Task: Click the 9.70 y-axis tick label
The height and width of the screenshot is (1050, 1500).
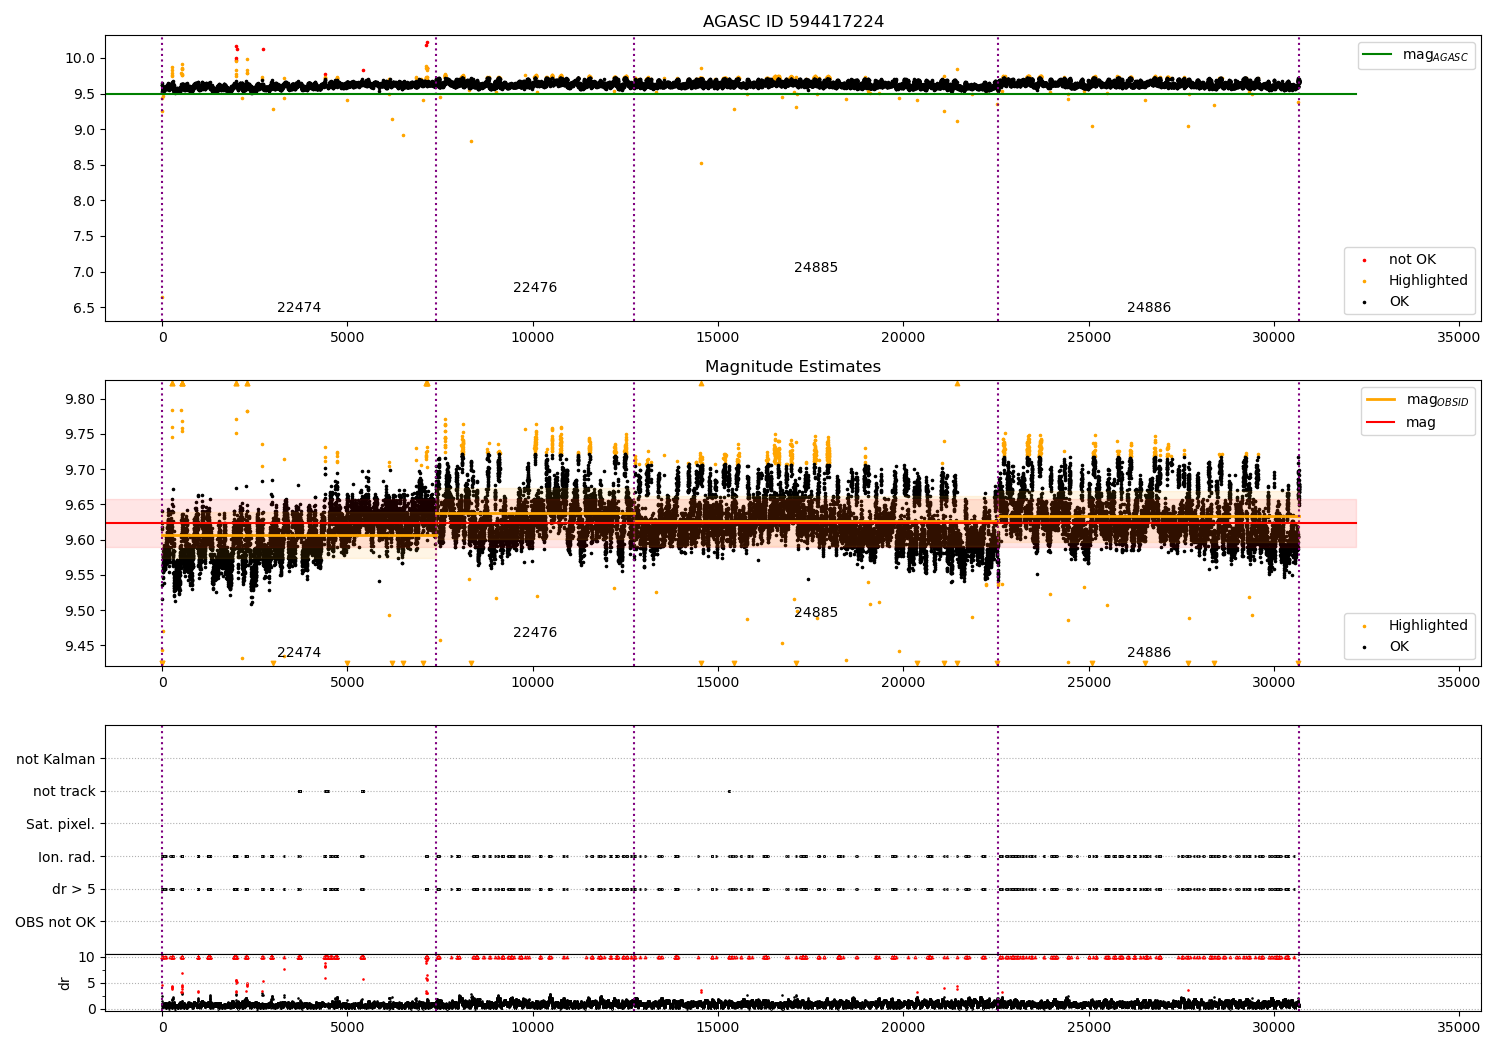Action: click(78, 470)
